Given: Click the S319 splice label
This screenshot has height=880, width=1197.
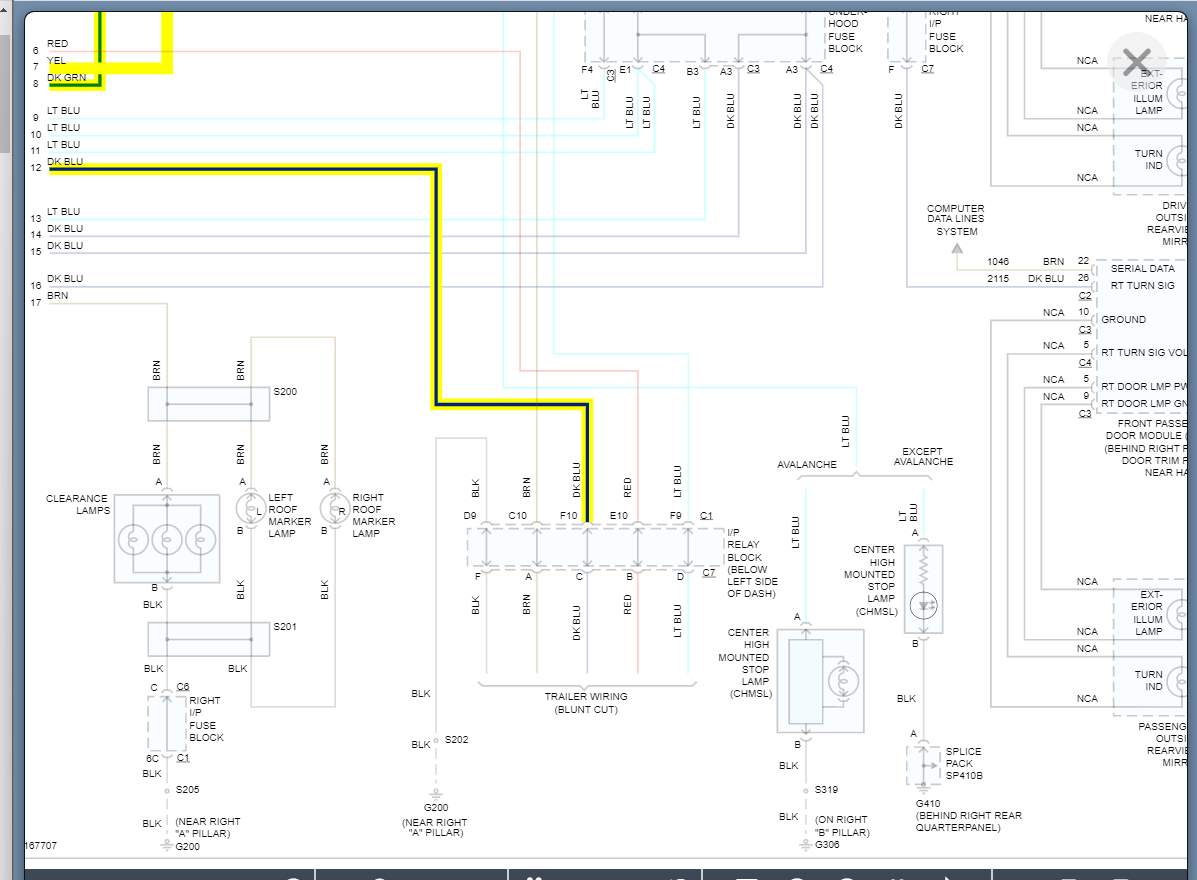Looking at the screenshot, I should click(826, 789).
